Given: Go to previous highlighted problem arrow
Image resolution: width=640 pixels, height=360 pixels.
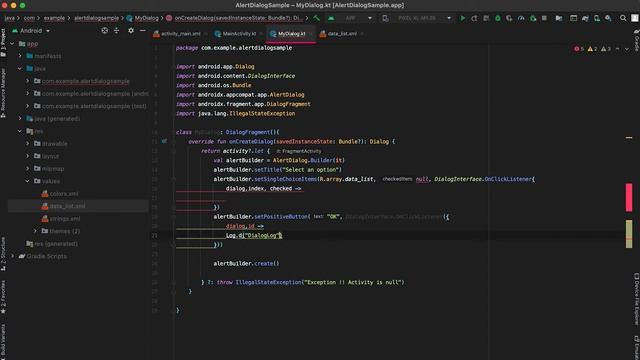Looking at the screenshot, I should coord(617,49).
